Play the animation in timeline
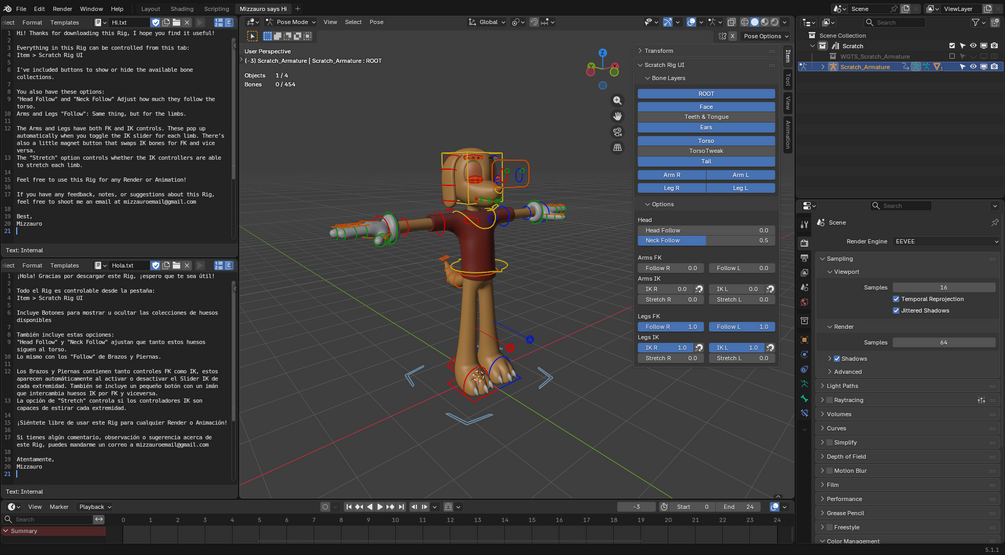The width and height of the screenshot is (1005, 555). coord(379,507)
